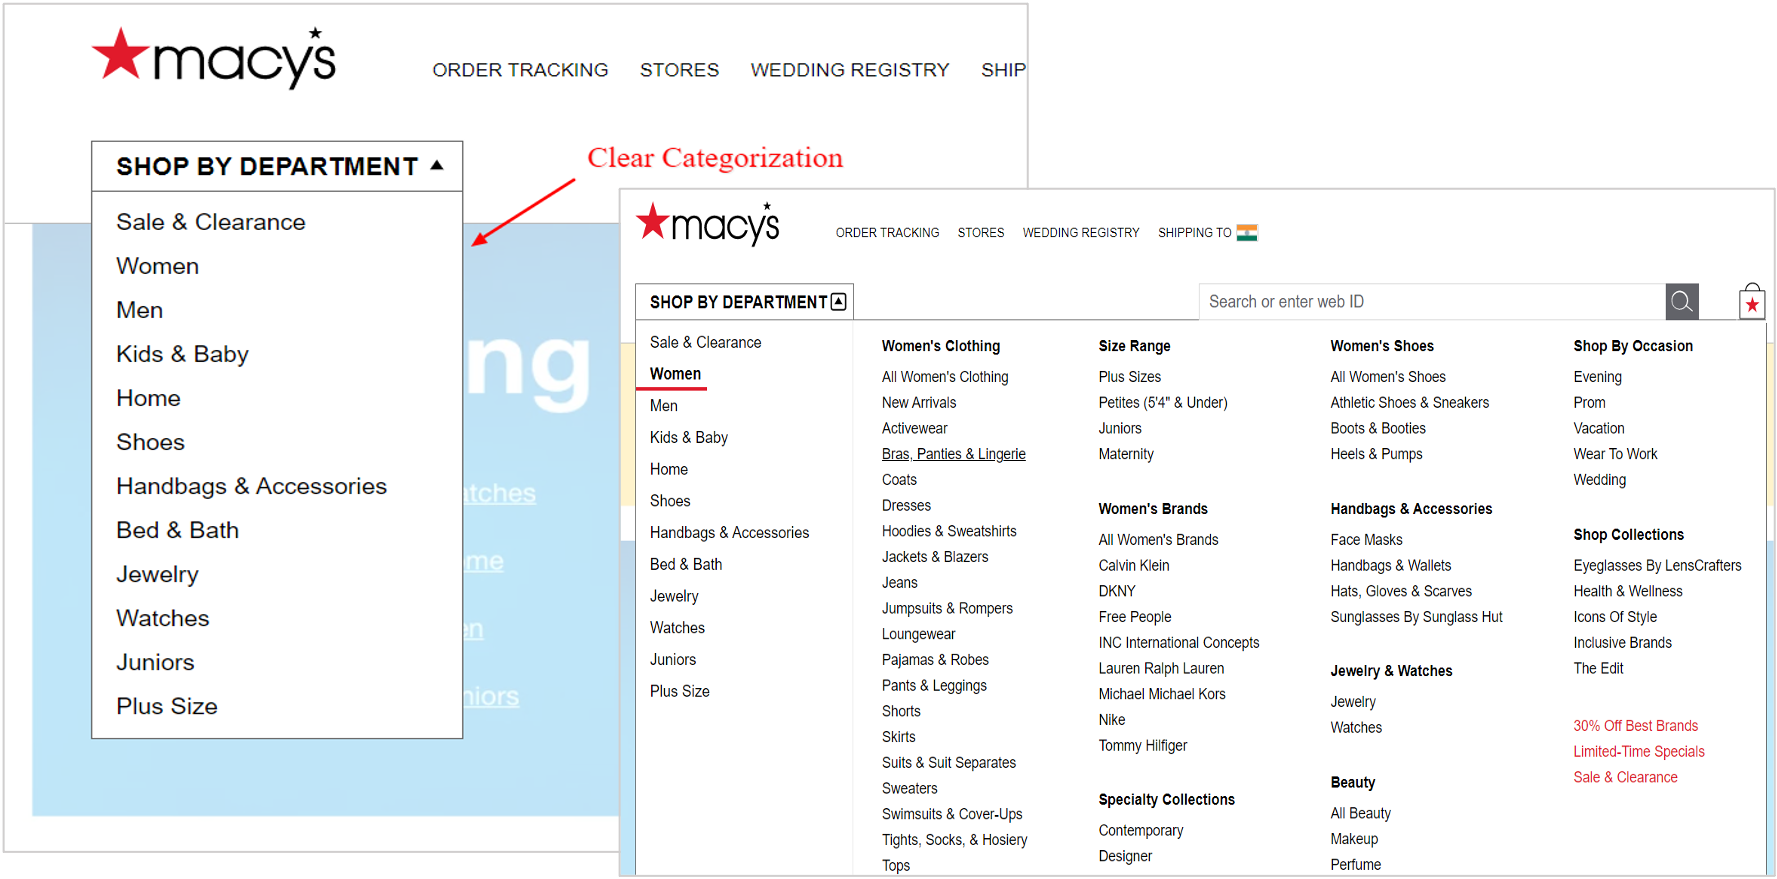Open Athletic Shoes & Sneakers link
This screenshot has height=879, width=1777.
click(x=1409, y=403)
